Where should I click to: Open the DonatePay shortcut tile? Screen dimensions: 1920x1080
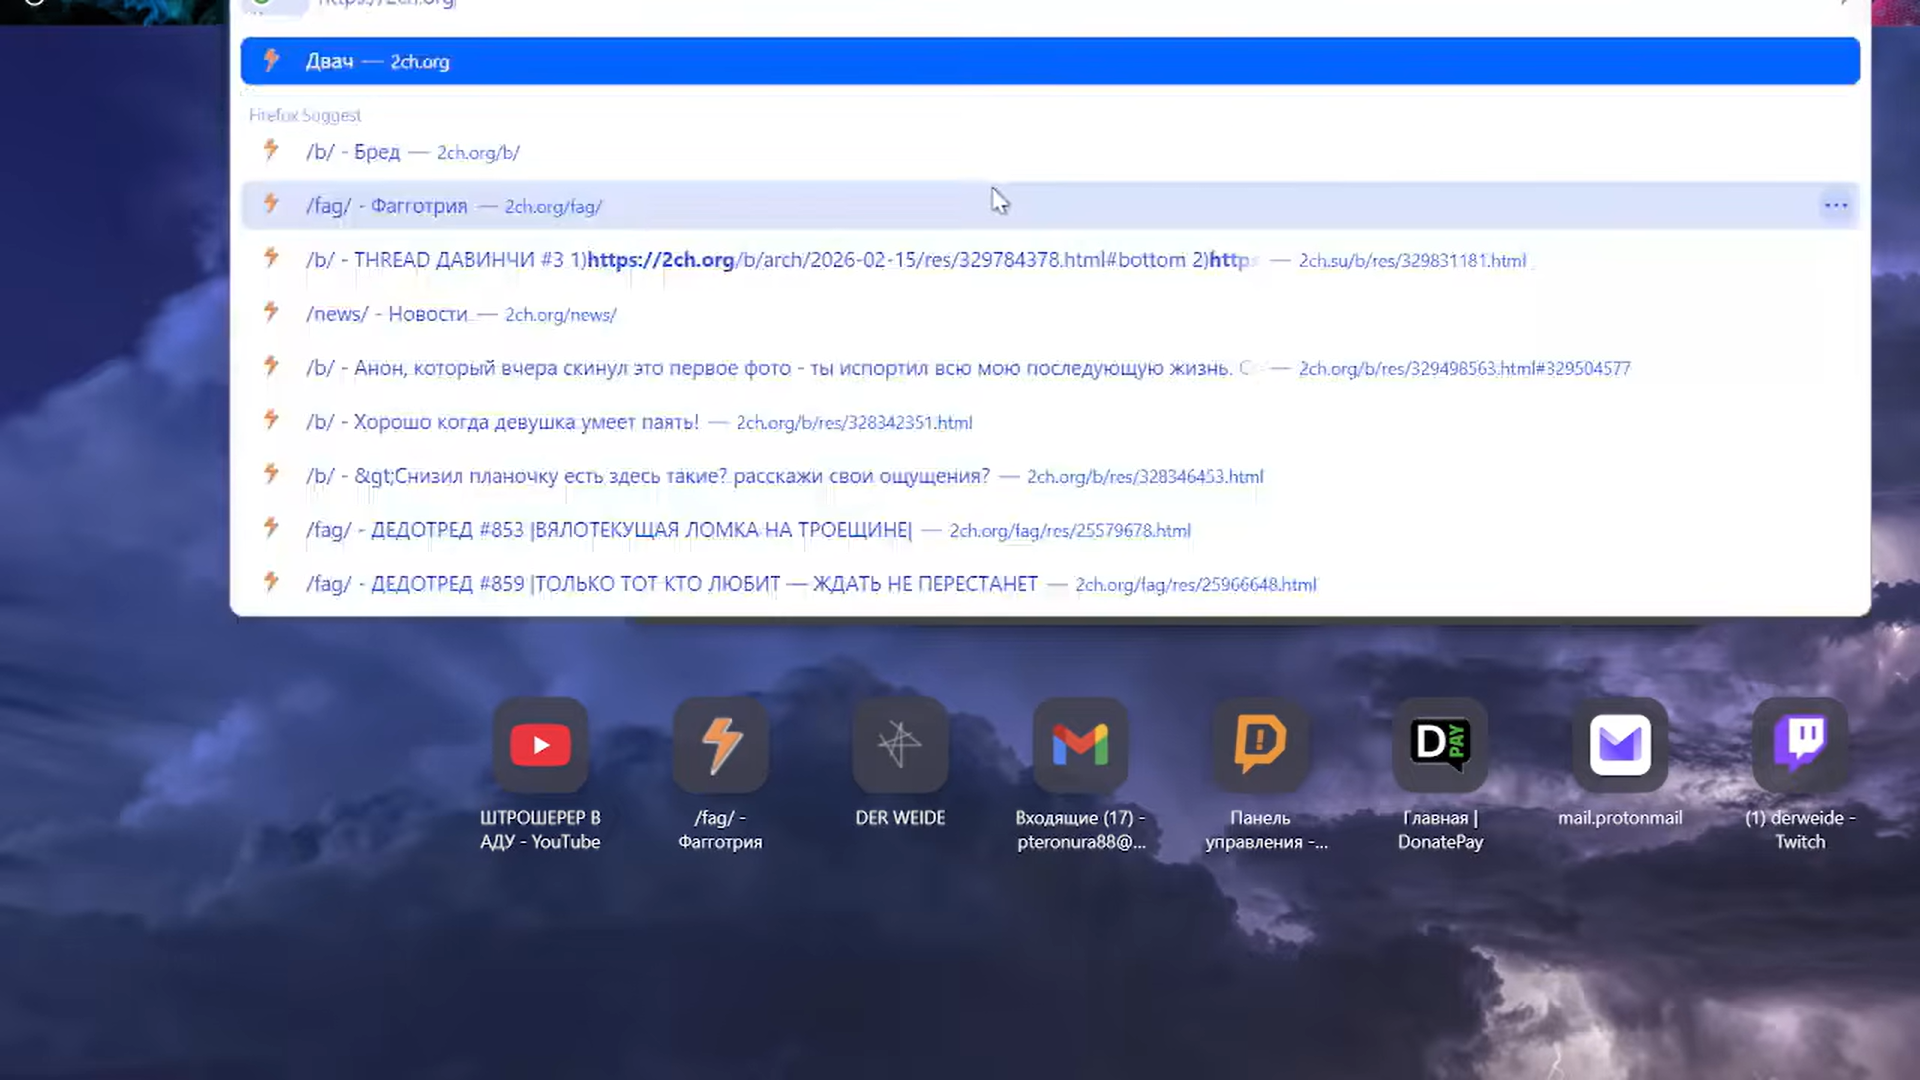click(1440, 746)
